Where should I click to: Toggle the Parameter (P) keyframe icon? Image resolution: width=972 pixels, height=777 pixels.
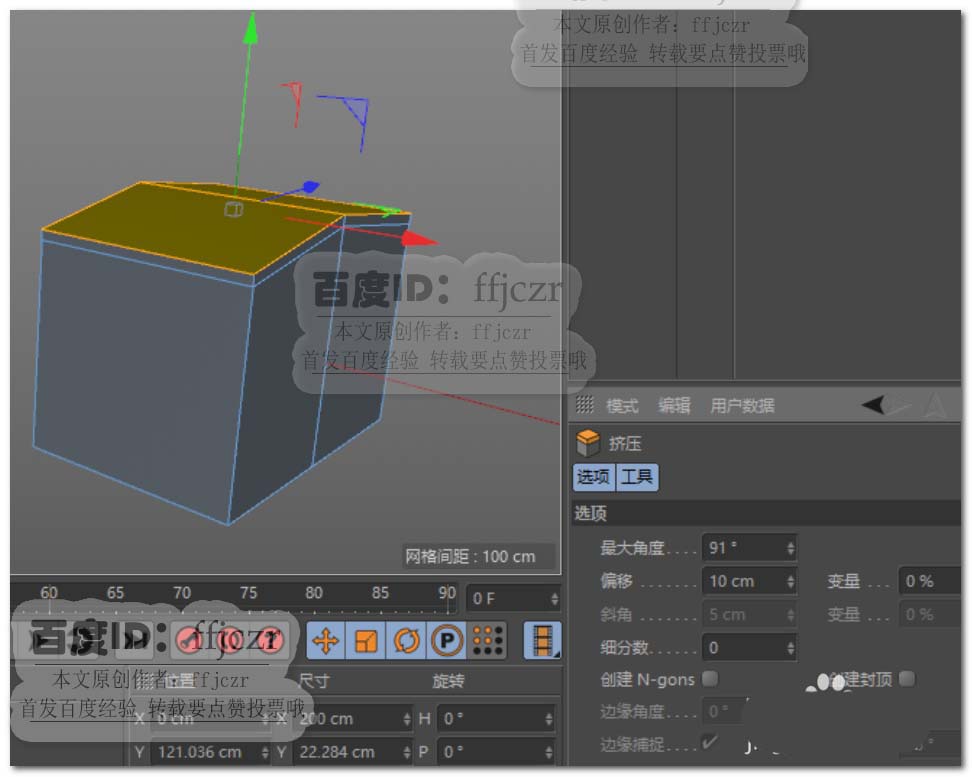coord(446,641)
